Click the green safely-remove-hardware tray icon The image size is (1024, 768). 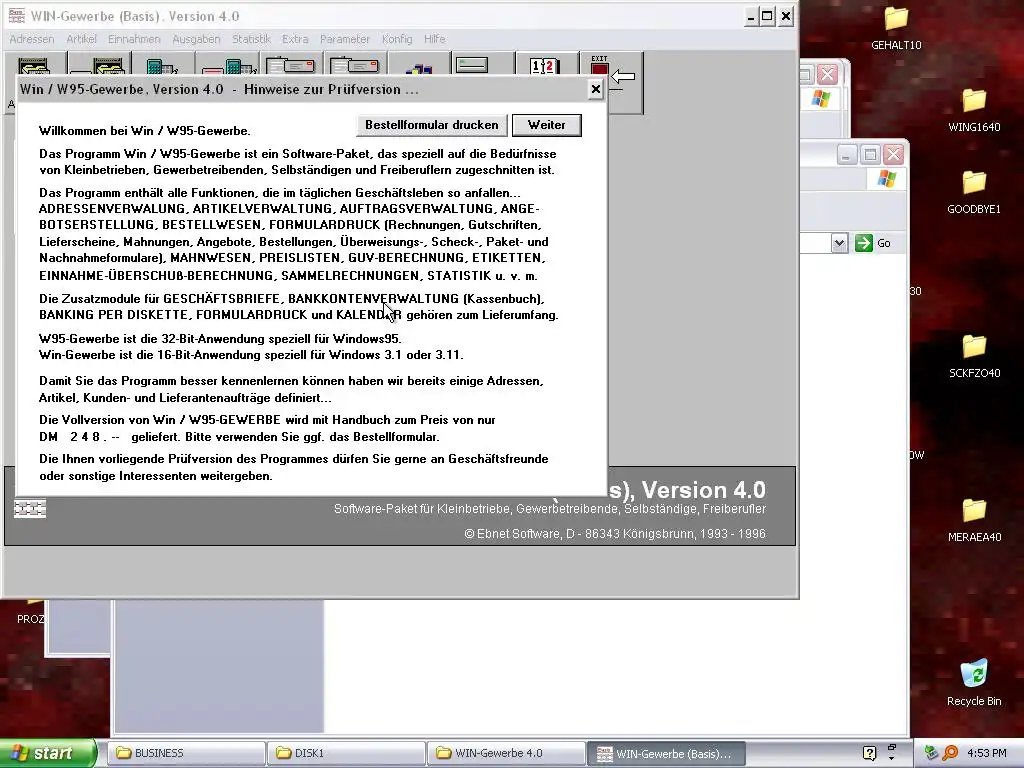click(x=931, y=753)
